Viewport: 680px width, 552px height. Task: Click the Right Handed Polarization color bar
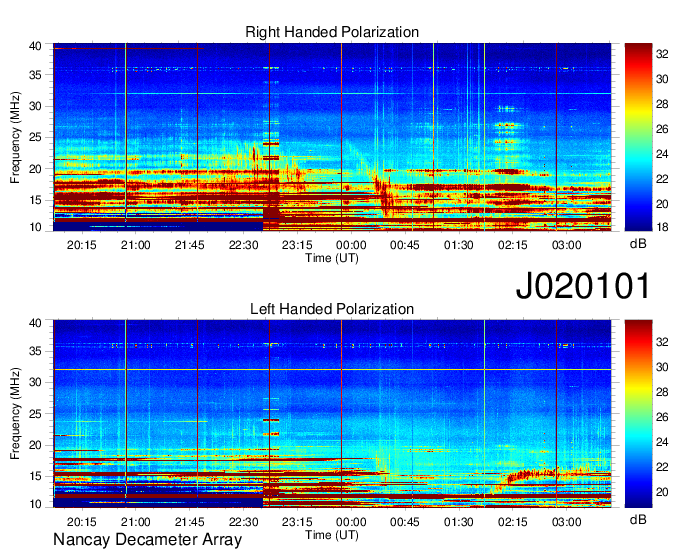[x=638, y=137]
